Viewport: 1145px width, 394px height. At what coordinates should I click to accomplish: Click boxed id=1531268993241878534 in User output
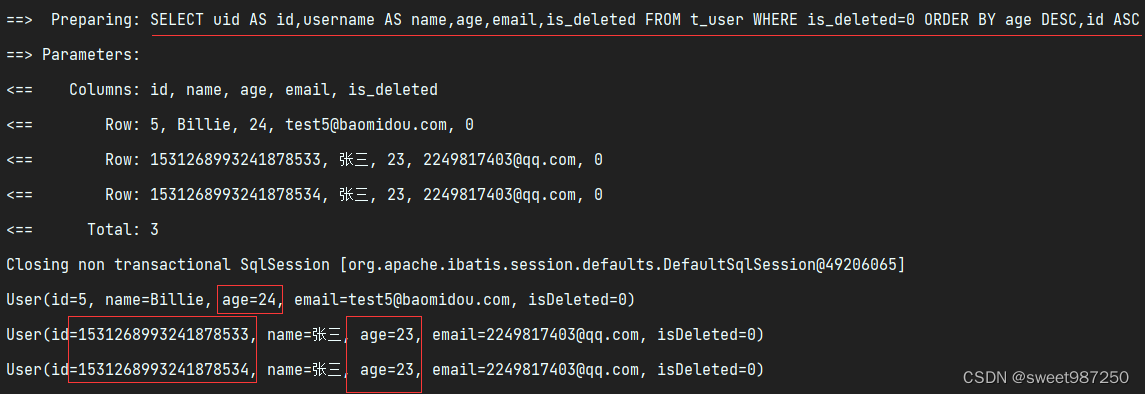(x=162, y=369)
